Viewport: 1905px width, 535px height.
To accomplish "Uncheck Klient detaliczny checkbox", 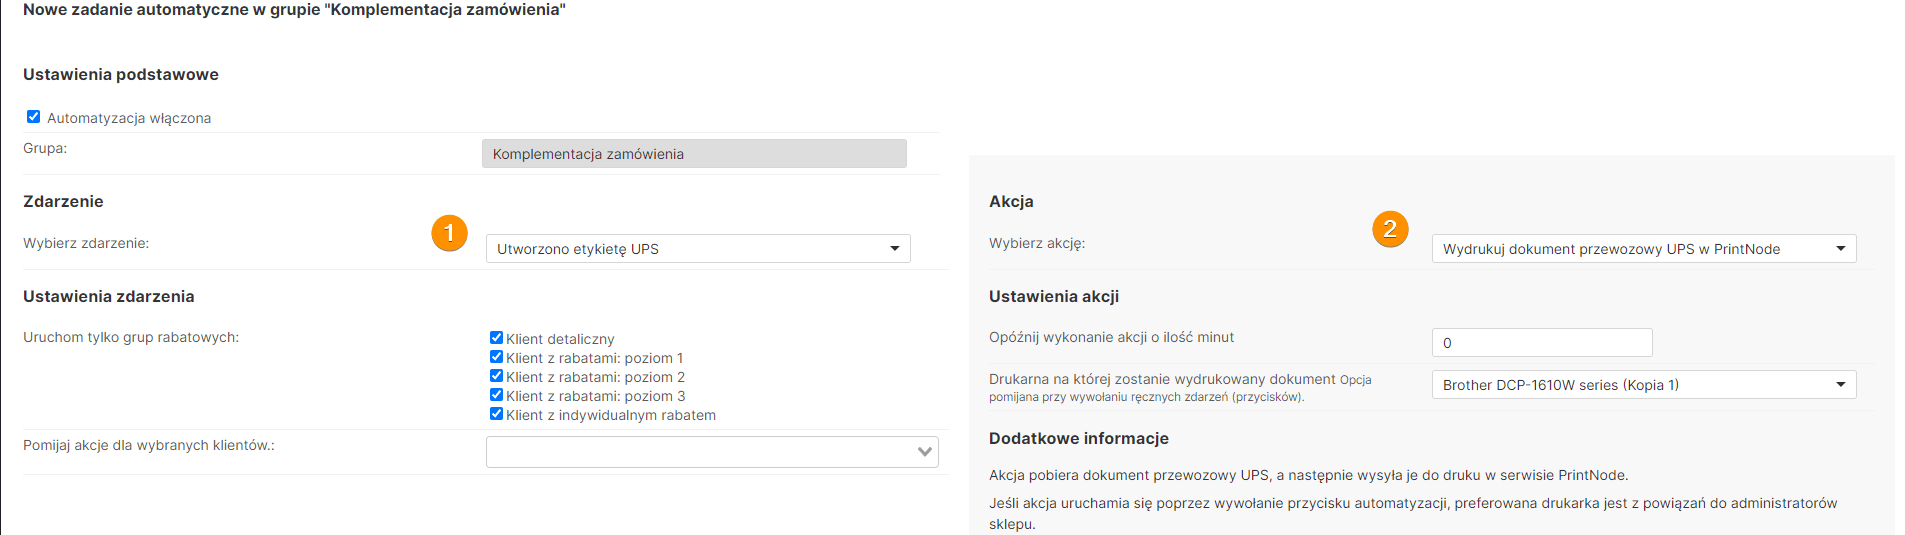I will 496,338.
